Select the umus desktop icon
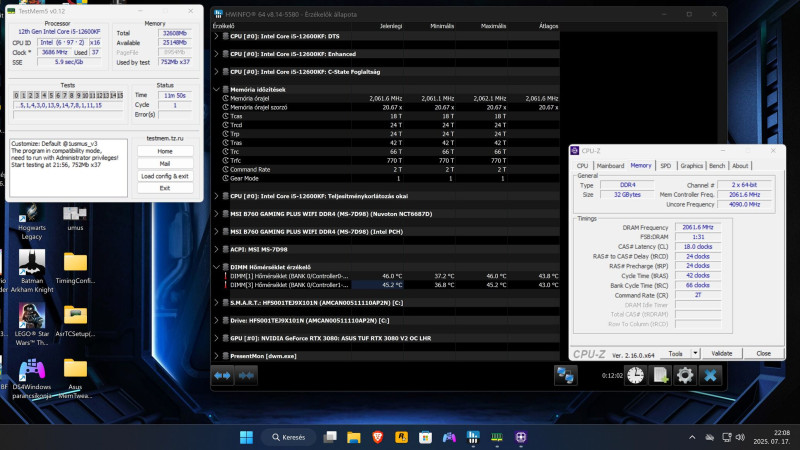Image resolution: width=800 pixels, height=450 pixels. click(75, 218)
